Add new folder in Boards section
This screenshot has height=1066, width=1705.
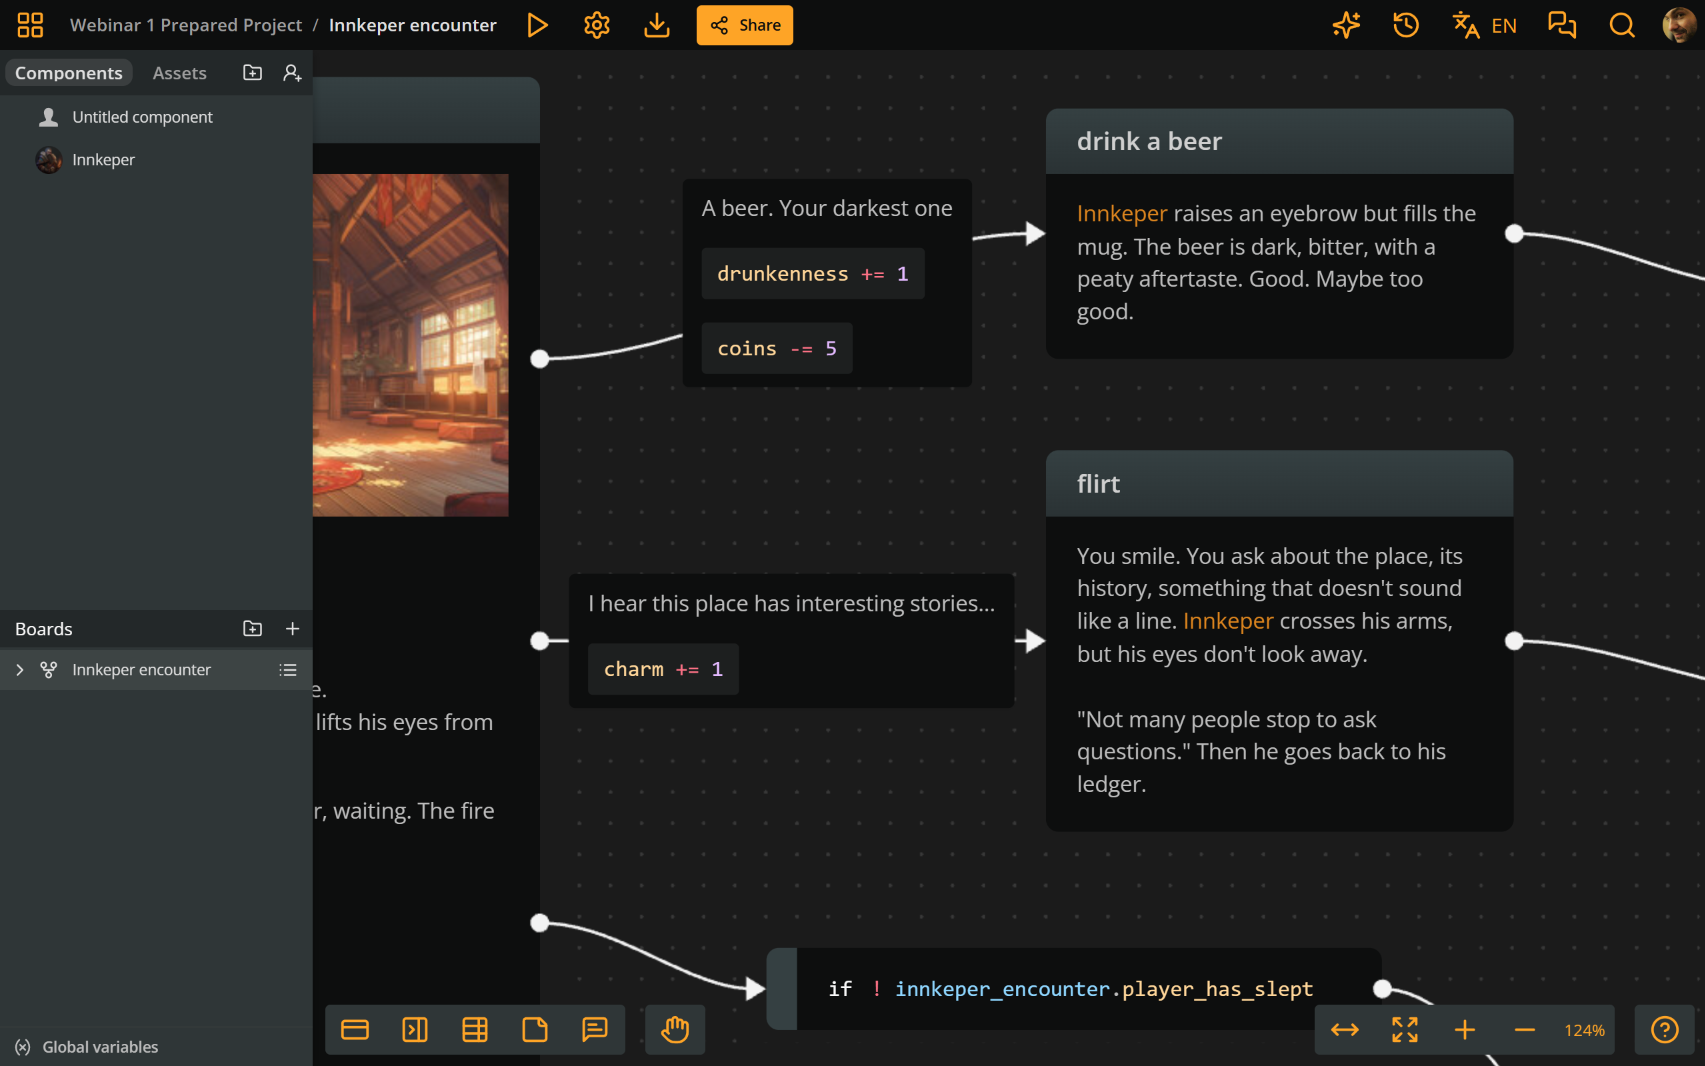click(x=253, y=629)
